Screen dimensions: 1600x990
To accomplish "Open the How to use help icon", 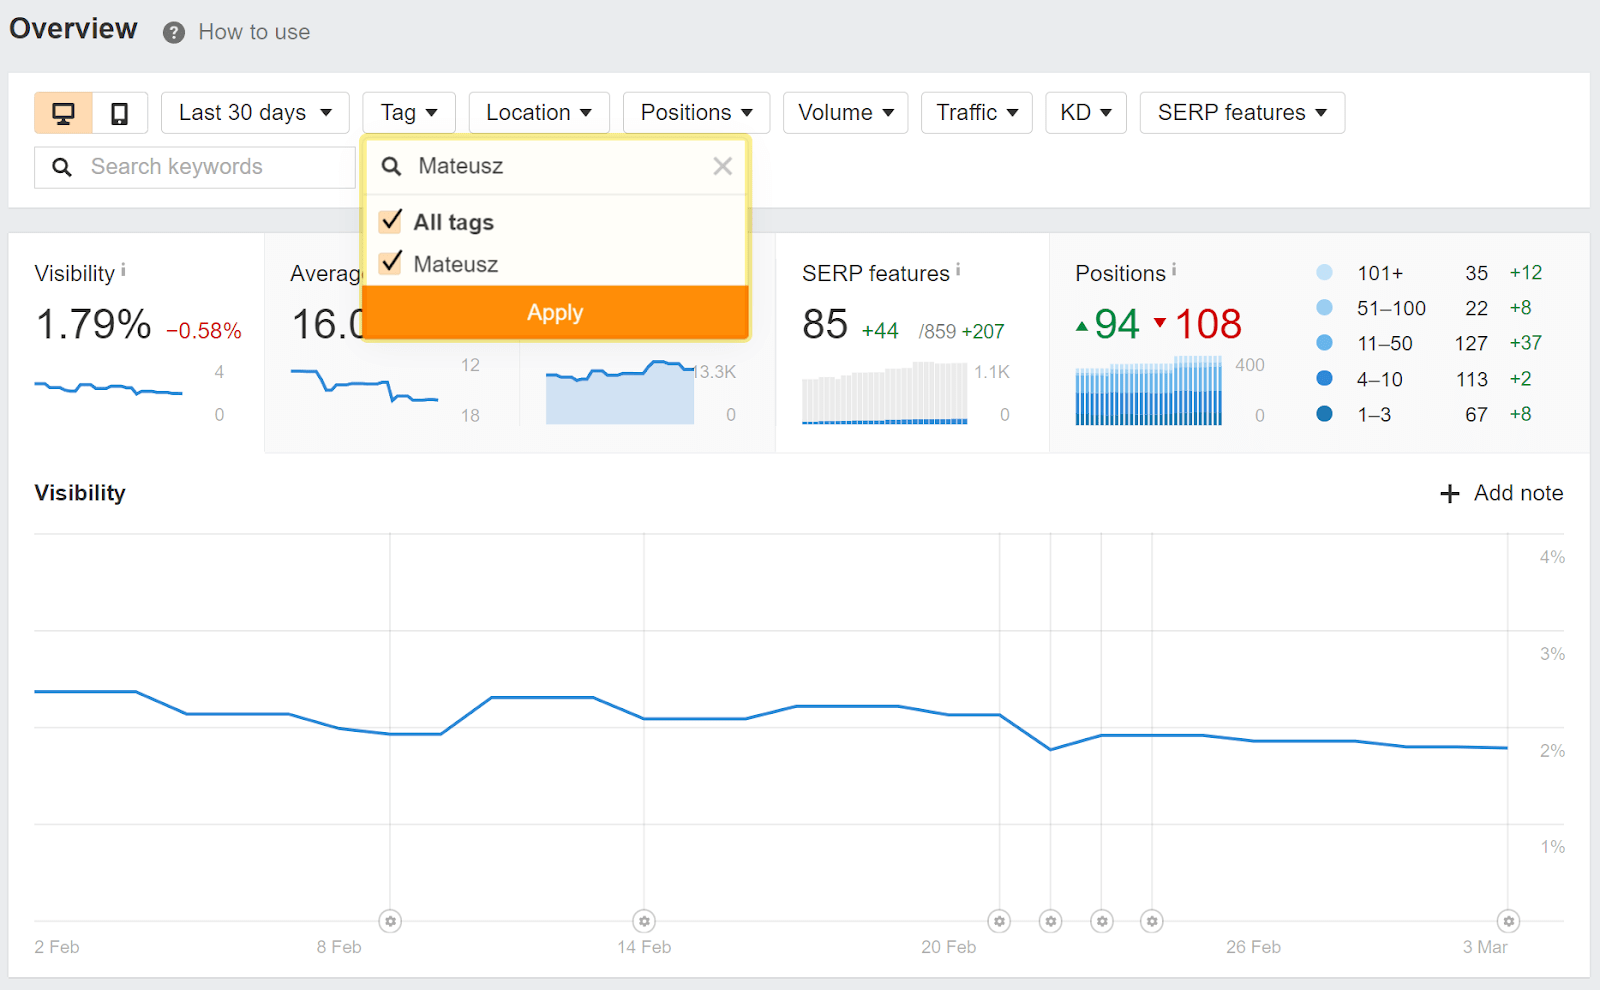I will point(172,31).
